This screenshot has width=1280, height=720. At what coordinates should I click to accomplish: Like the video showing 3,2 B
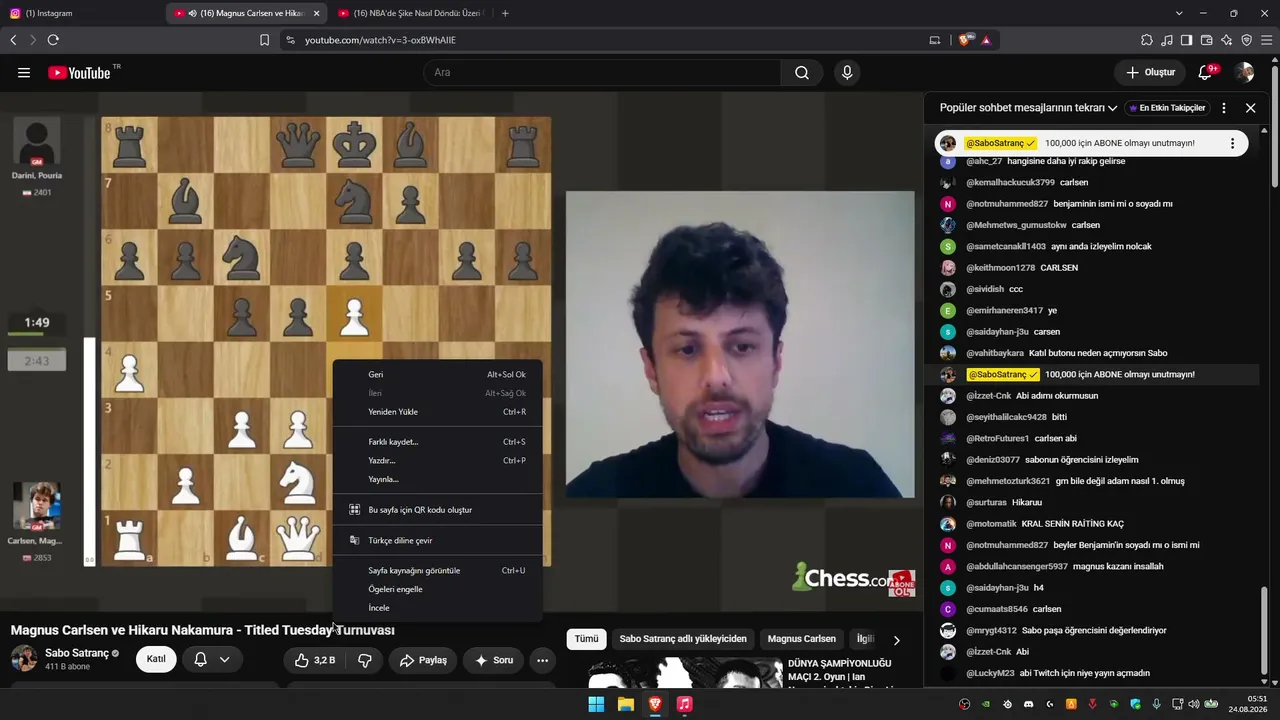(314, 660)
